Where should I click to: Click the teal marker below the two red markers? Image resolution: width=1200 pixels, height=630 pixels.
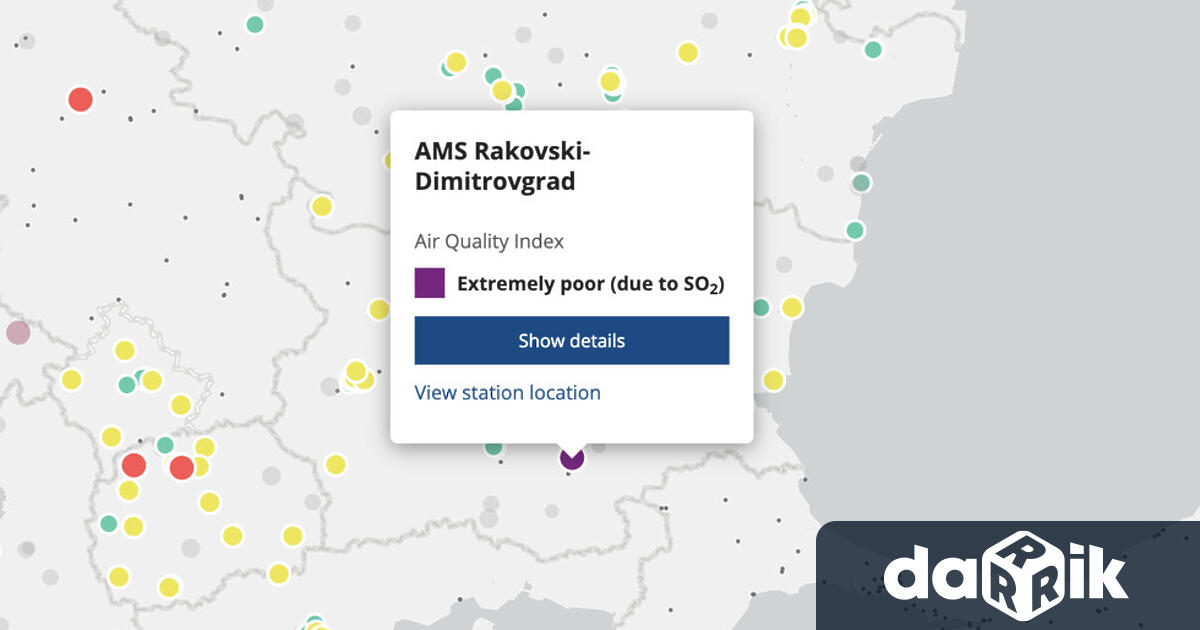[x=109, y=523]
